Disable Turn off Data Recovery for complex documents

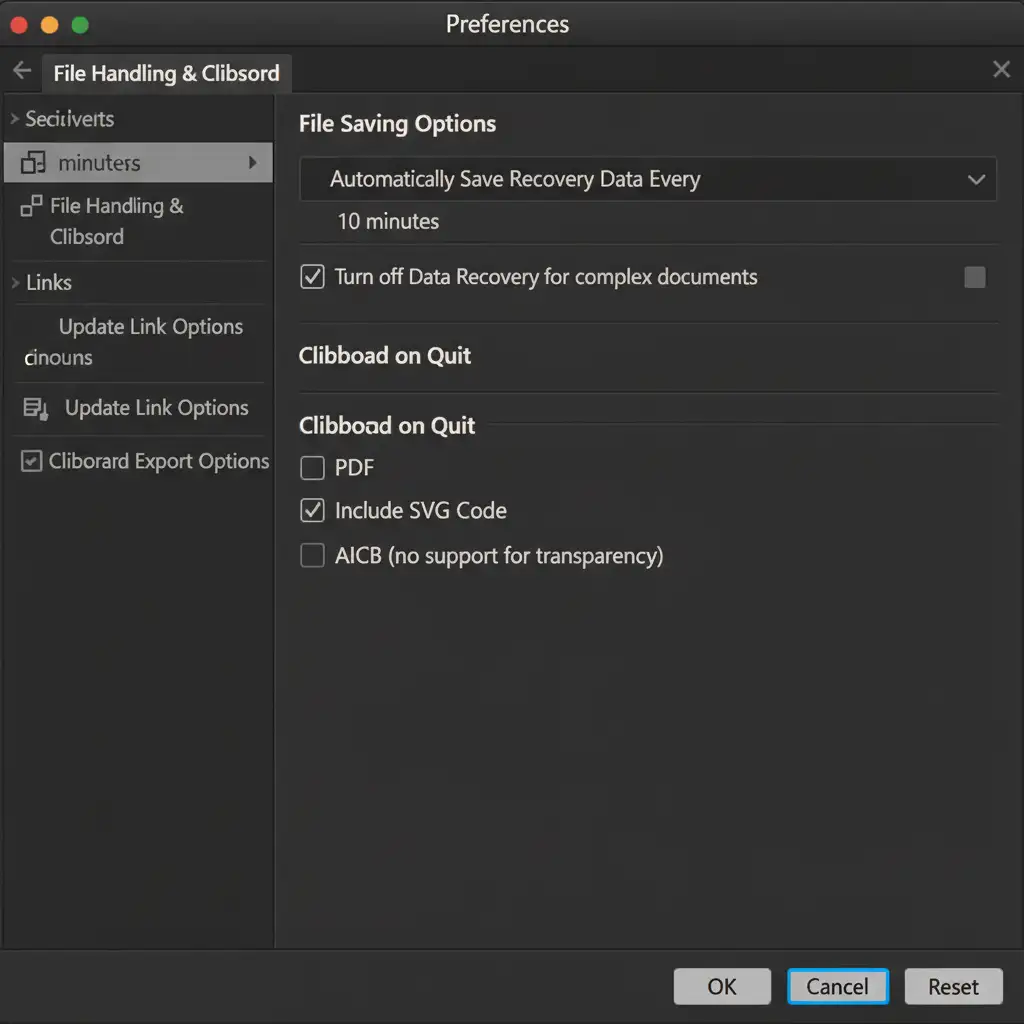313,277
